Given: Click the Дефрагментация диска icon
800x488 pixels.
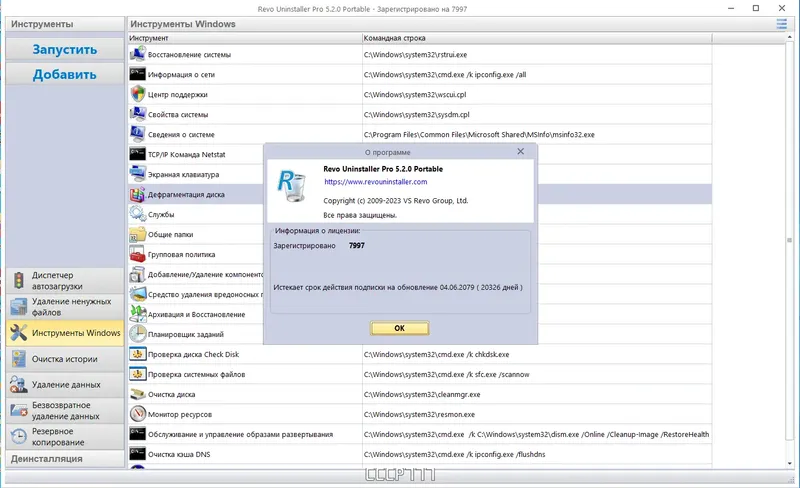Looking at the screenshot, I should 137,194.
